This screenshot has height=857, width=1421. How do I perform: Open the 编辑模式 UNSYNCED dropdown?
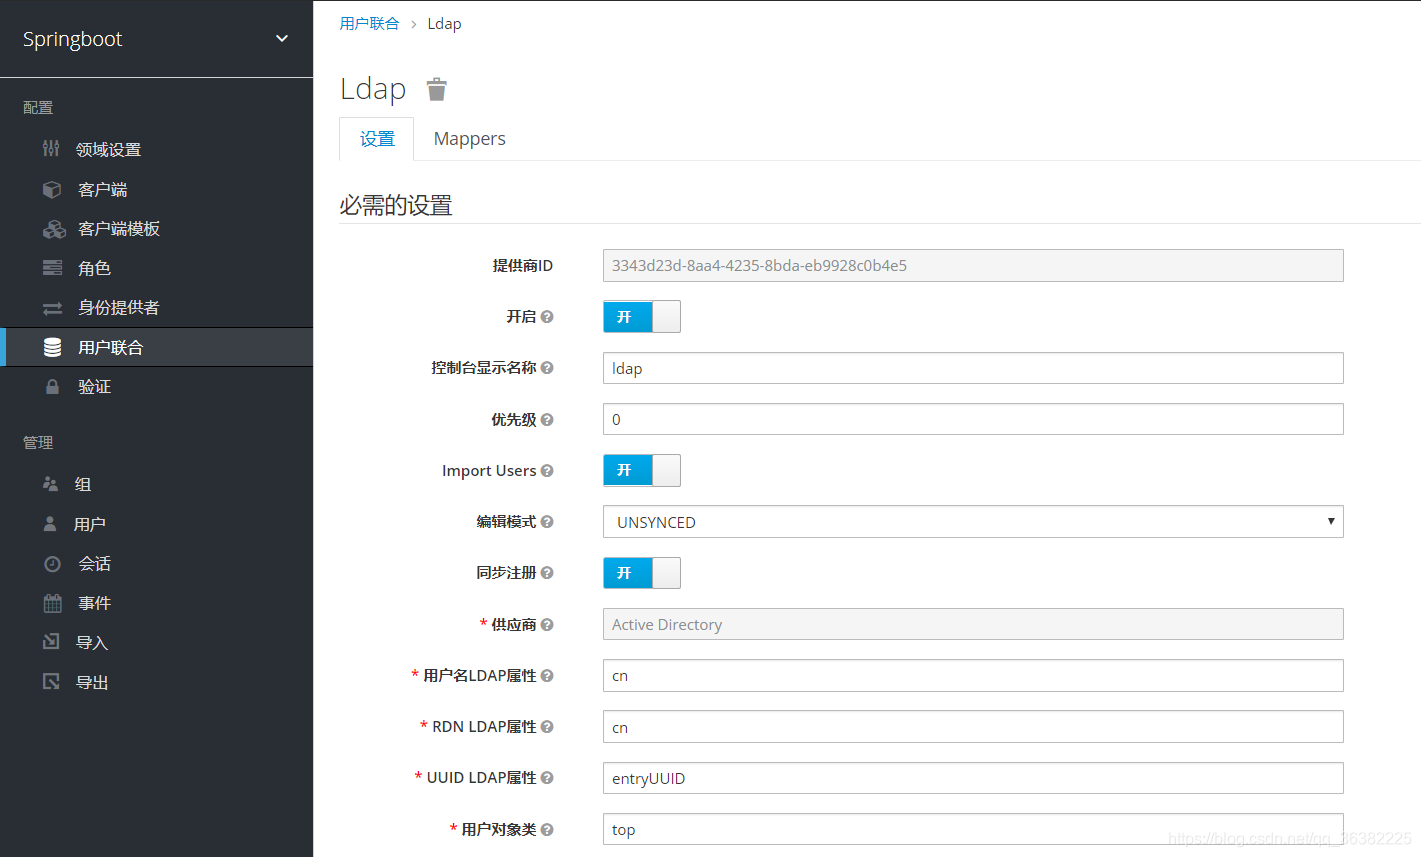973,522
